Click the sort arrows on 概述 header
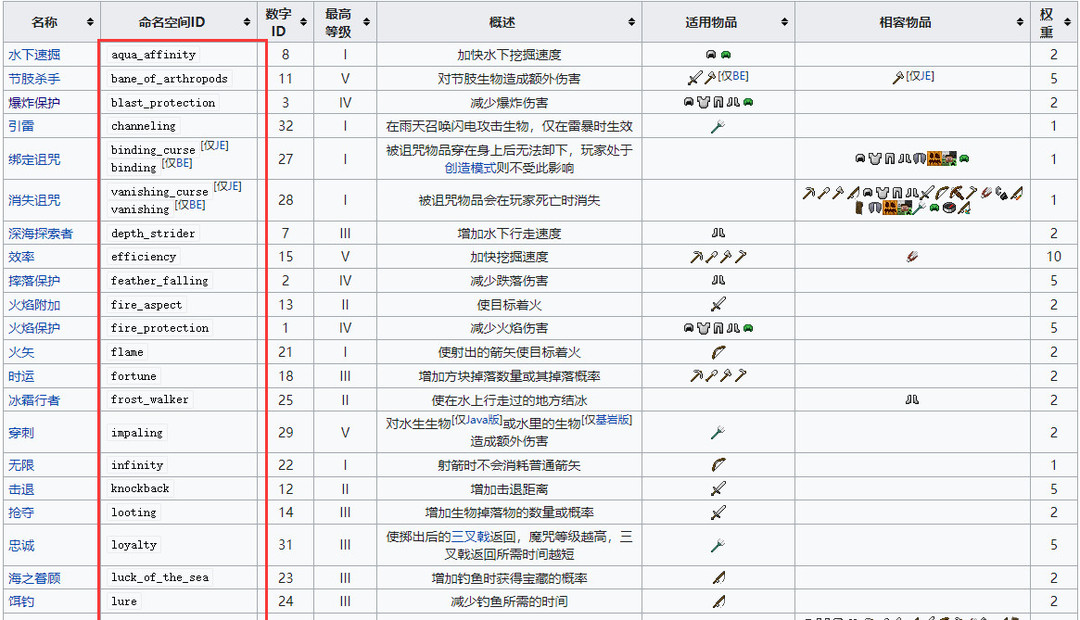 (x=633, y=21)
